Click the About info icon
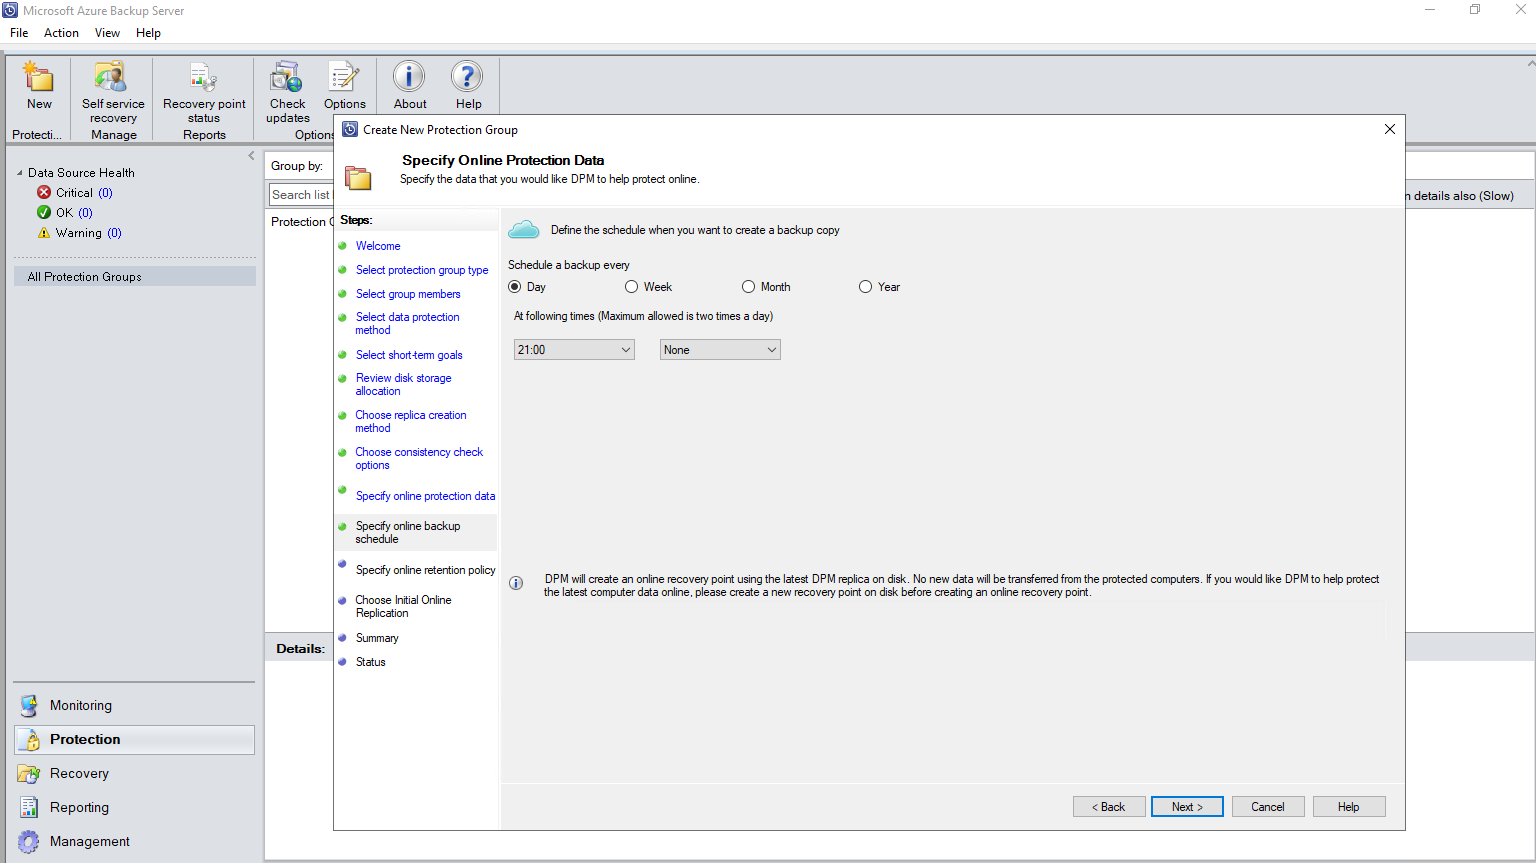The width and height of the screenshot is (1536, 863). 409,77
